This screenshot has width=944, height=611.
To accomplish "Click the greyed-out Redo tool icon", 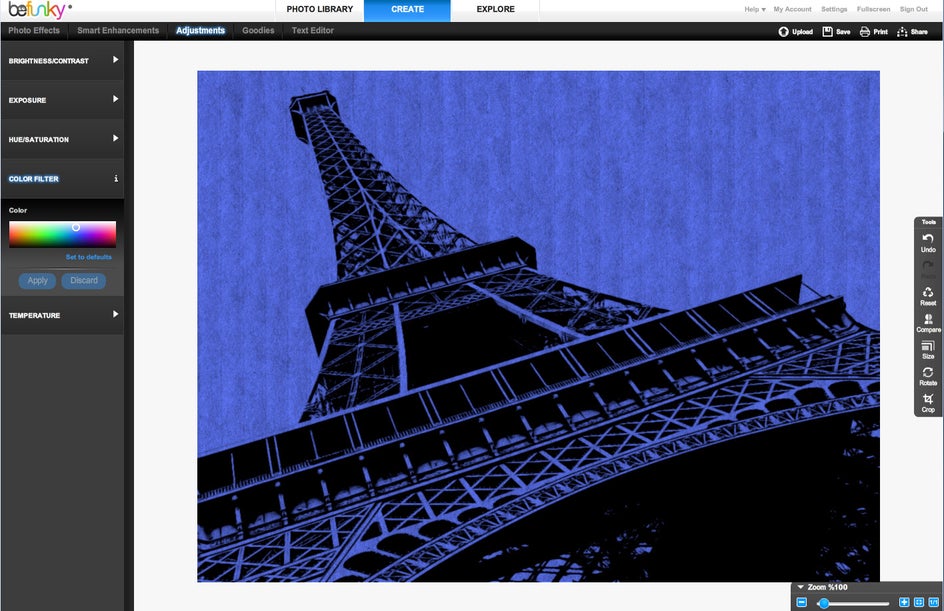I will click(928, 265).
